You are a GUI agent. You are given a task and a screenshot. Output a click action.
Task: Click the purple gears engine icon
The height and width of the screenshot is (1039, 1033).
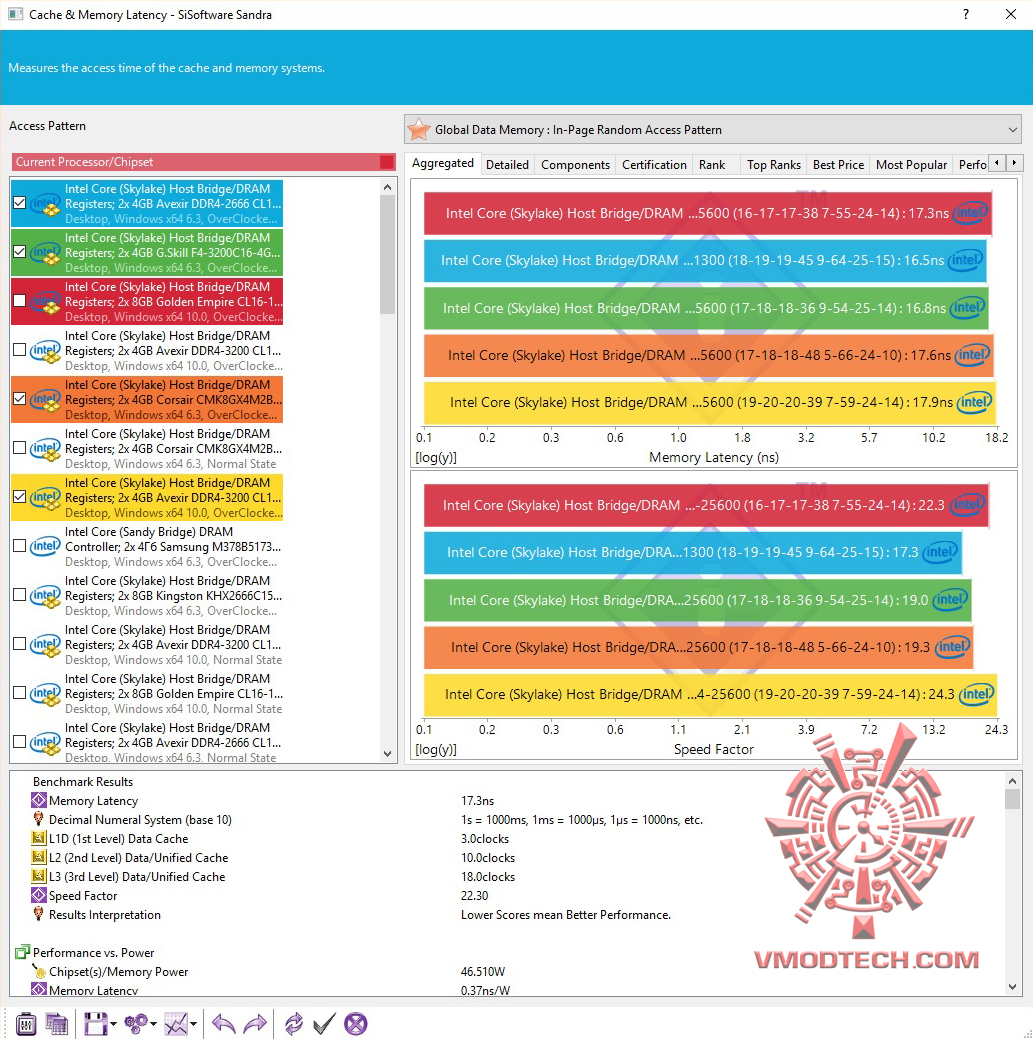(136, 1024)
